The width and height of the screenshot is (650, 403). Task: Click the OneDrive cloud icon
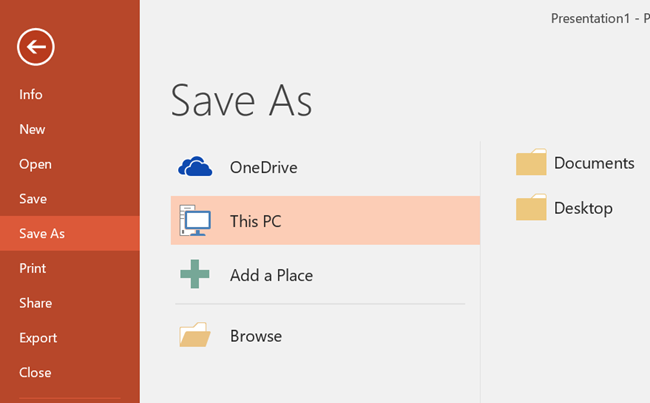pyautogui.click(x=195, y=167)
